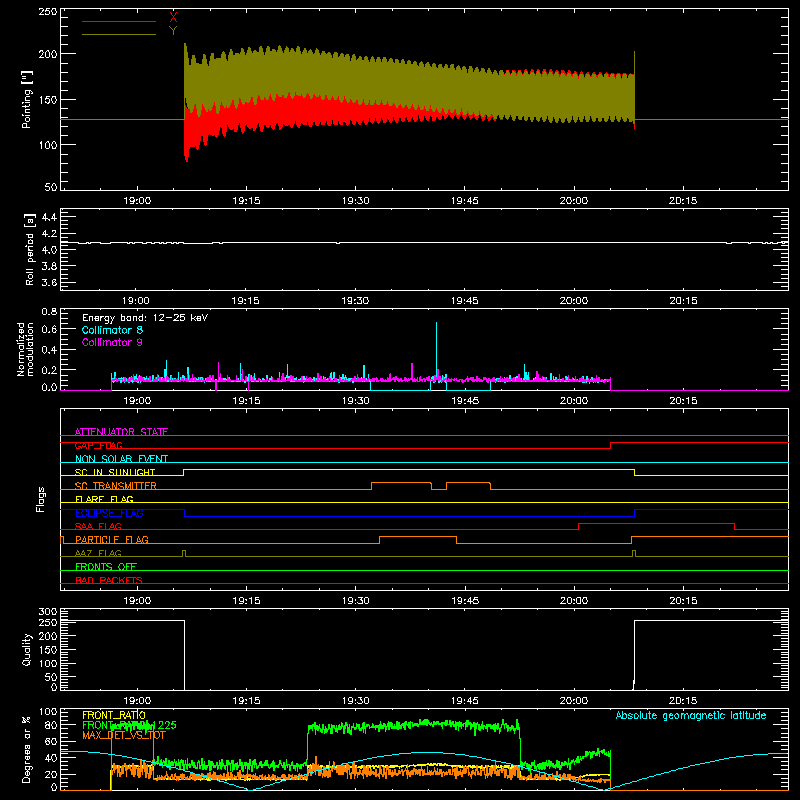
Task: Click the Collimator 9 legend label
Action: pos(112,342)
